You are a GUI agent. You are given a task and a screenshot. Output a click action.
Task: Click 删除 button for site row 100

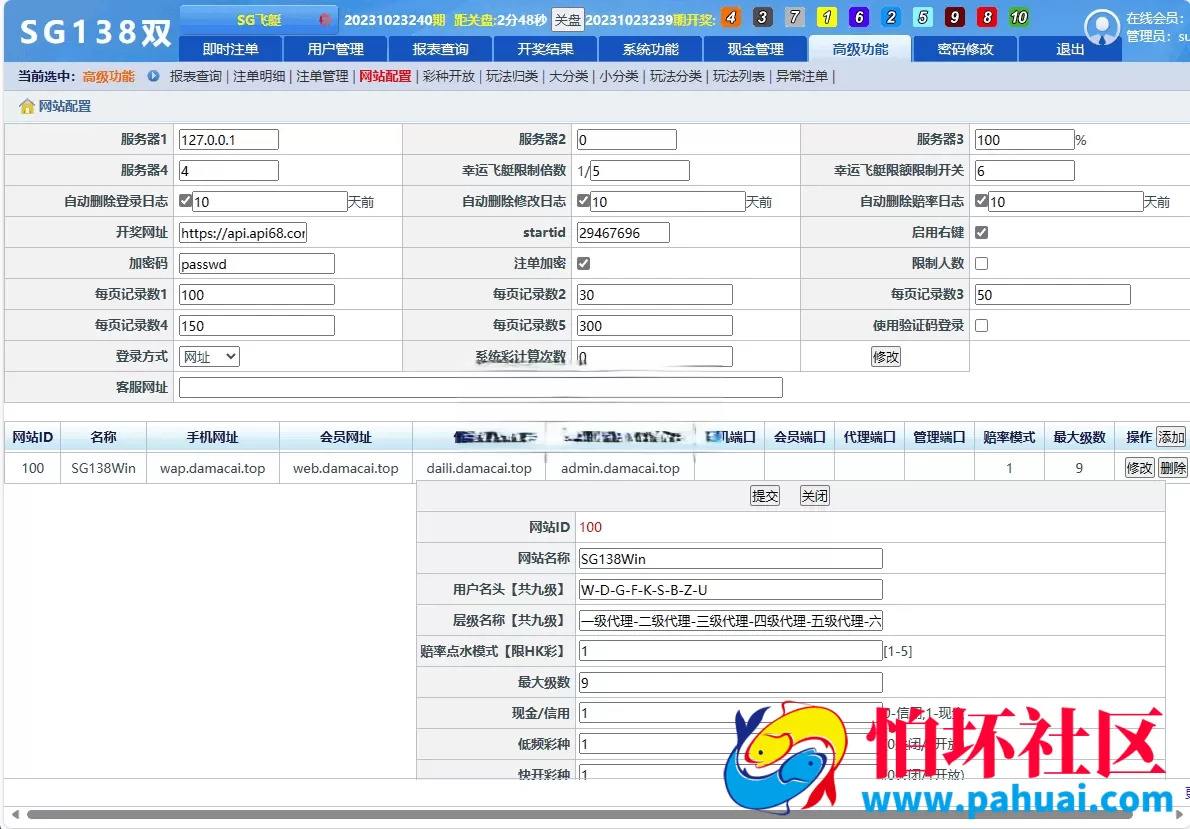[x=1173, y=468]
